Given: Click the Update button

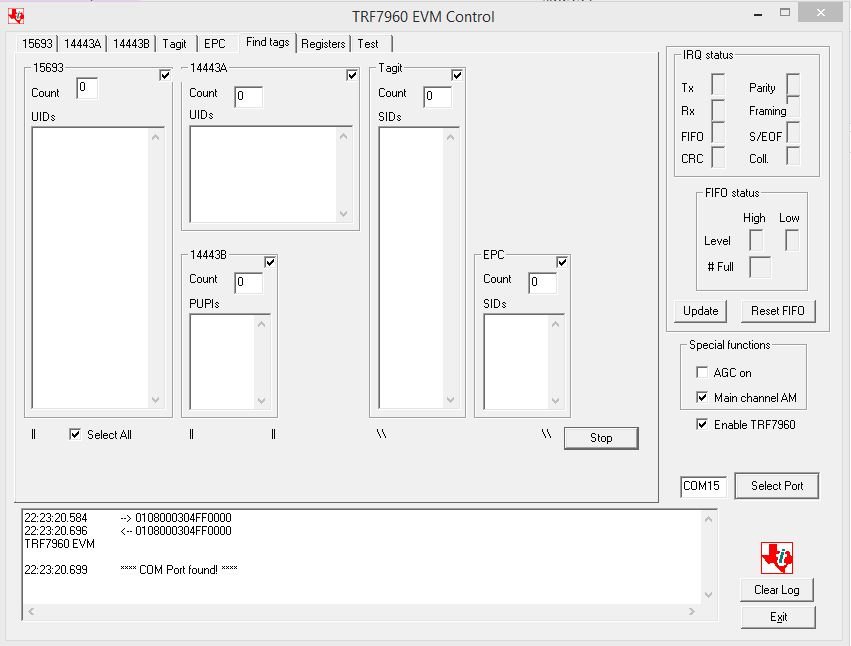Looking at the screenshot, I should (701, 311).
